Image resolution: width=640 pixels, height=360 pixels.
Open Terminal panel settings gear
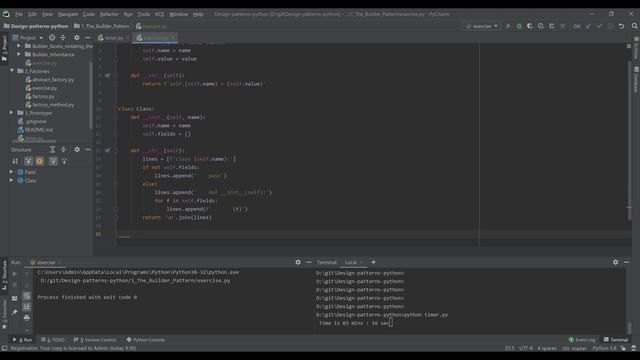[616, 262]
